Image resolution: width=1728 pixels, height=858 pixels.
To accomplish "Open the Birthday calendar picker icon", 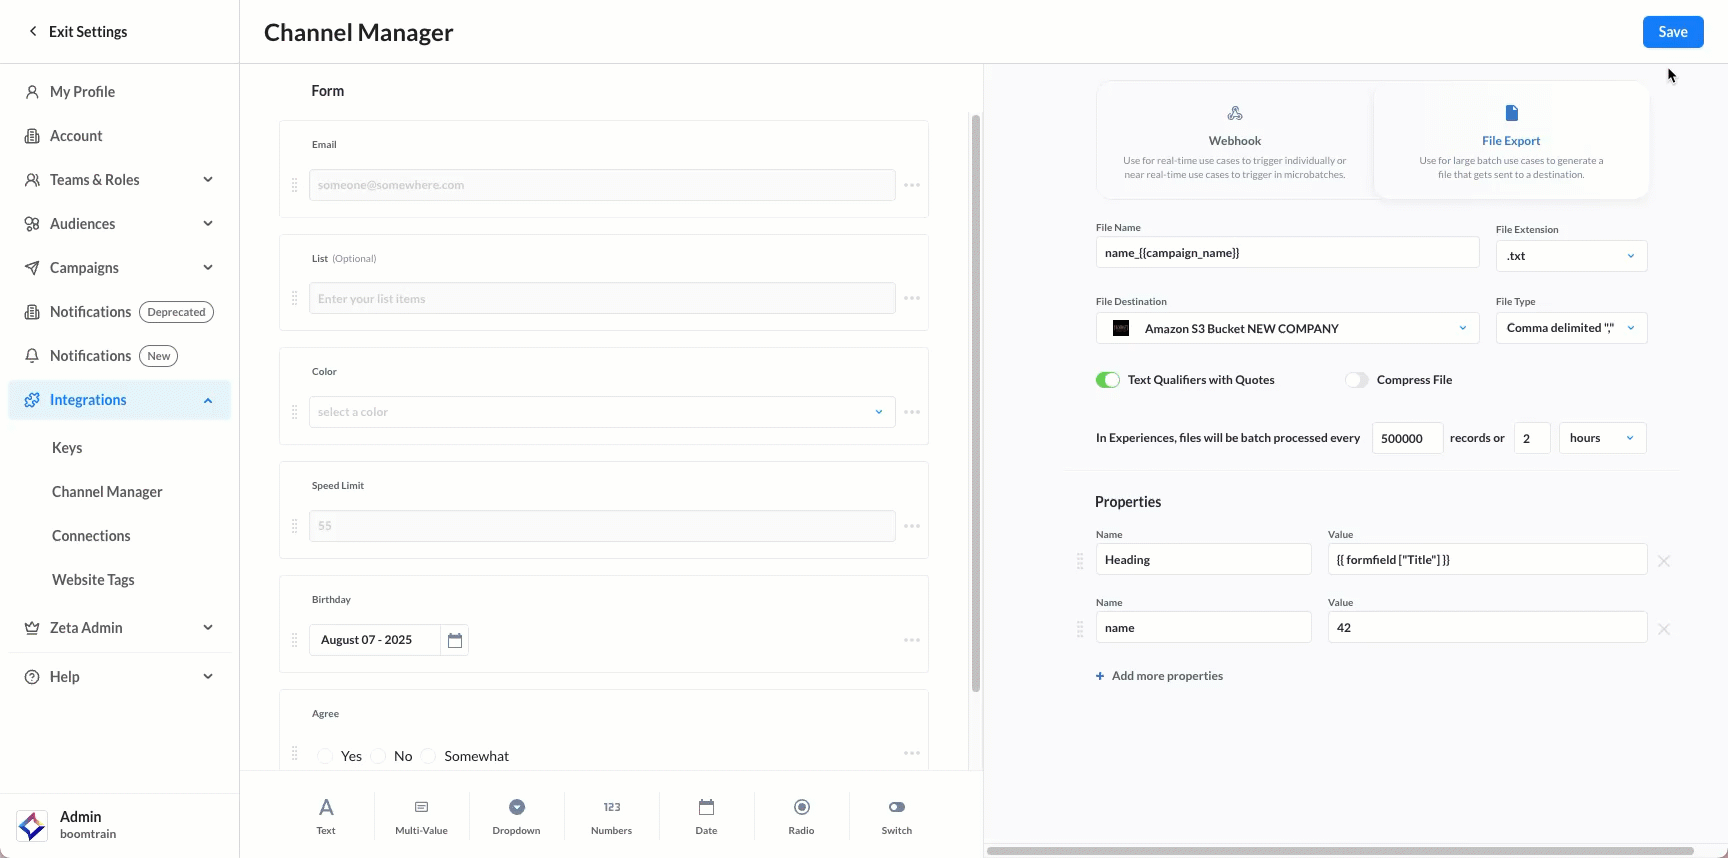I will click(x=455, y=640).
